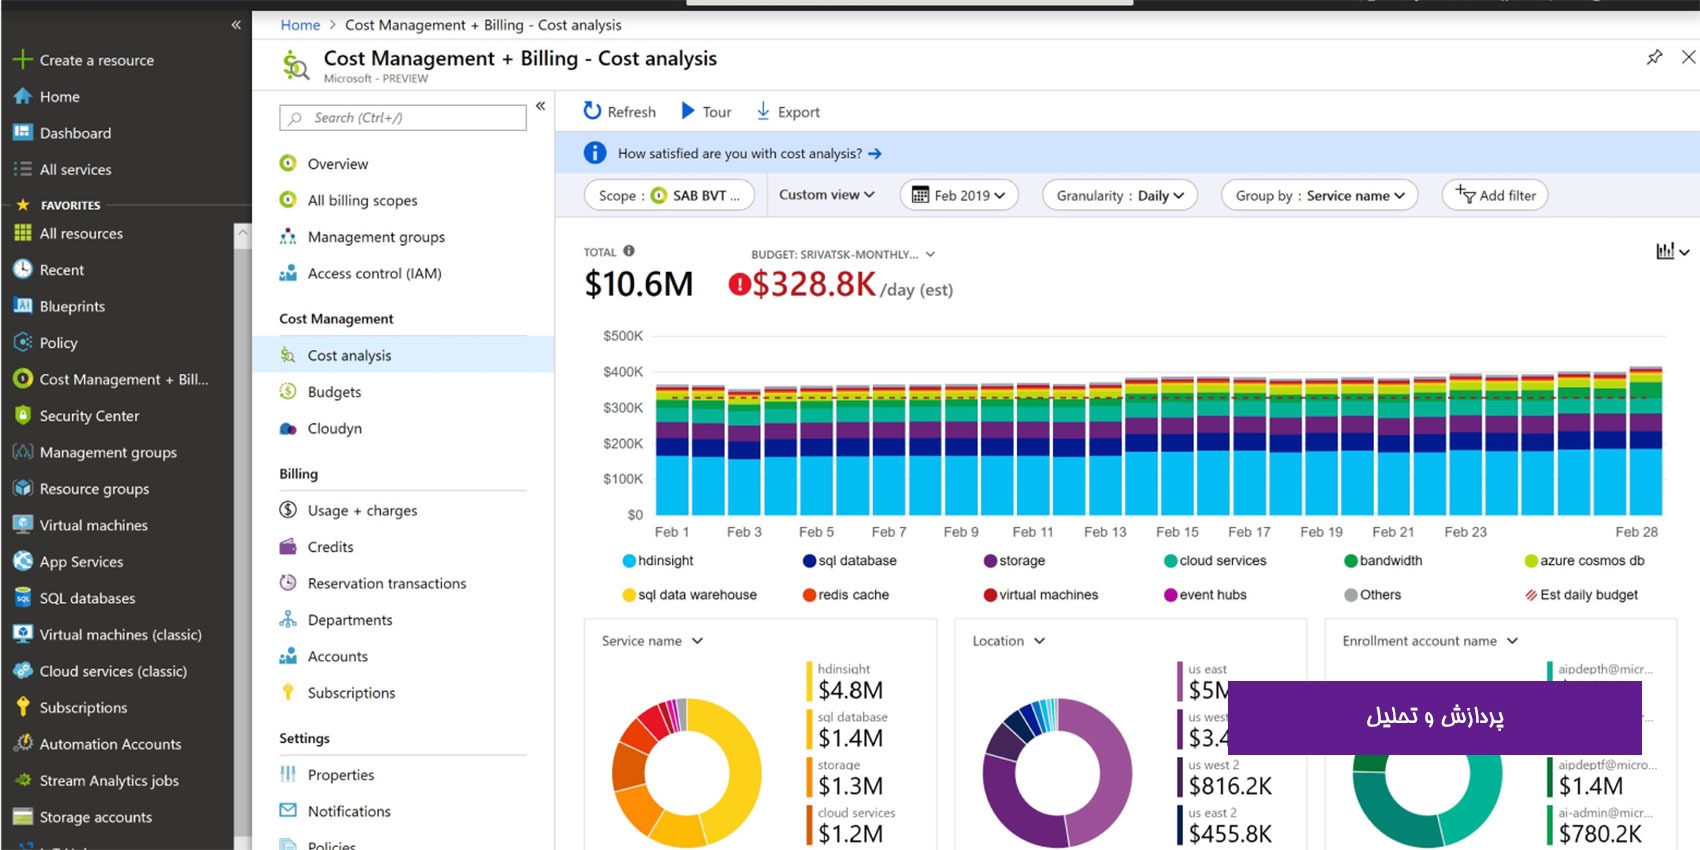Open SQL databases icon

pos(22,598)
